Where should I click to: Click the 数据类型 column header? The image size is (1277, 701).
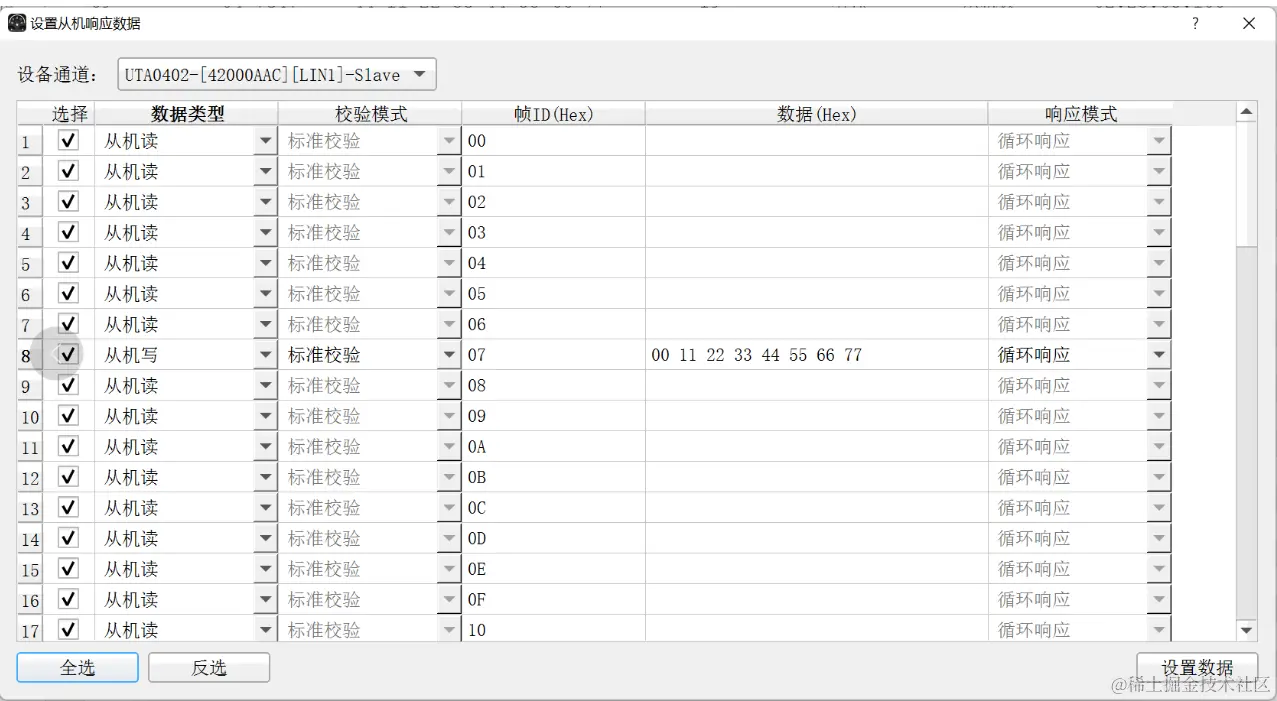click(187, 114)
